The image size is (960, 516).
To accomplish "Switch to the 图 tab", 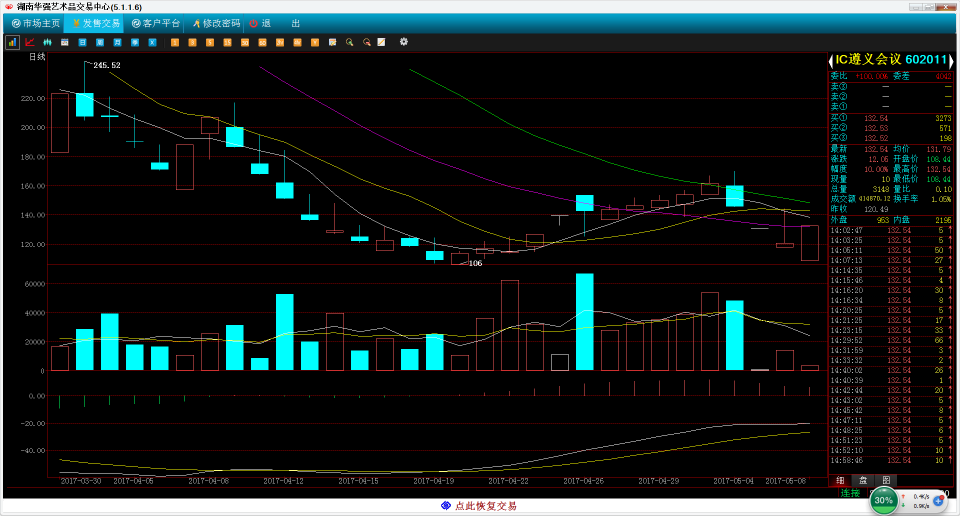I will point(886,480).
